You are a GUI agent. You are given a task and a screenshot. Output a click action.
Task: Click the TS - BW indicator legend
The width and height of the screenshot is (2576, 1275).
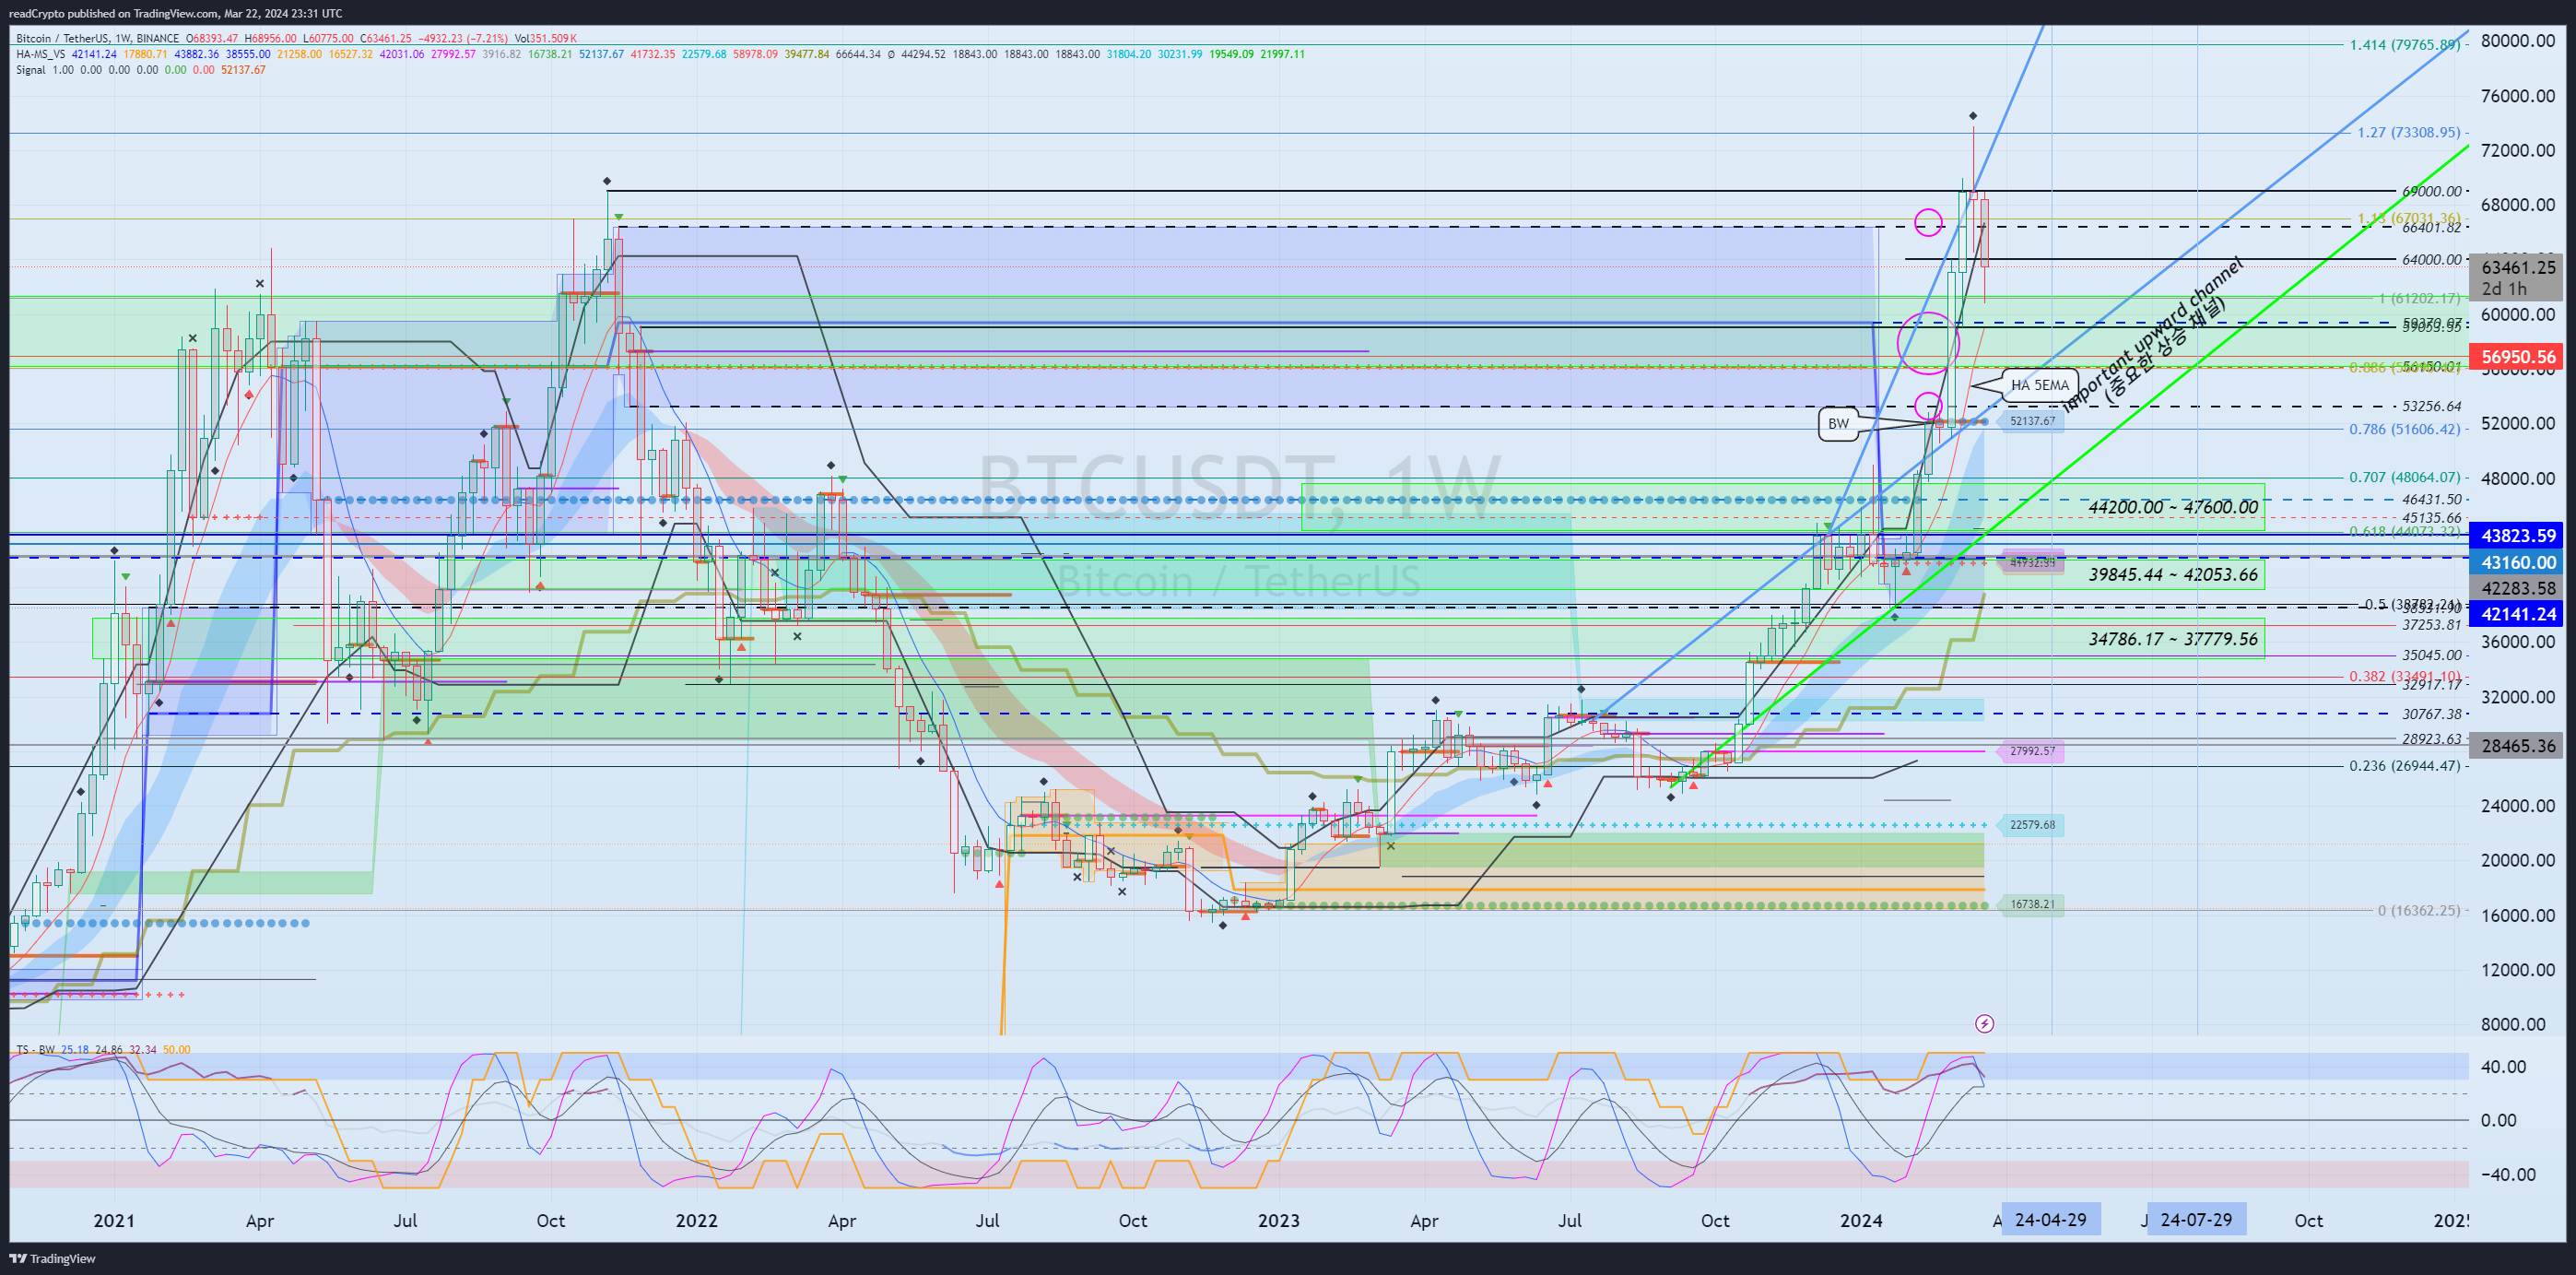click(35, 1049)
